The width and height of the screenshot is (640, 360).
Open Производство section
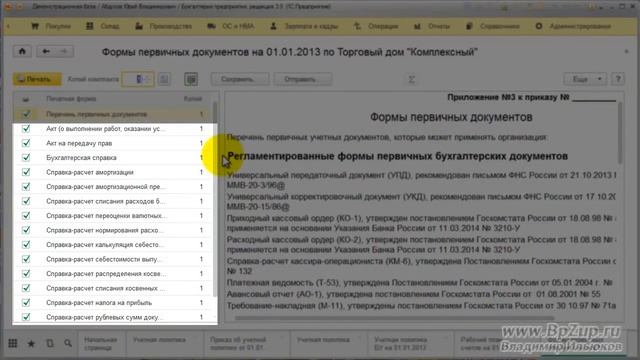[164, 27]
